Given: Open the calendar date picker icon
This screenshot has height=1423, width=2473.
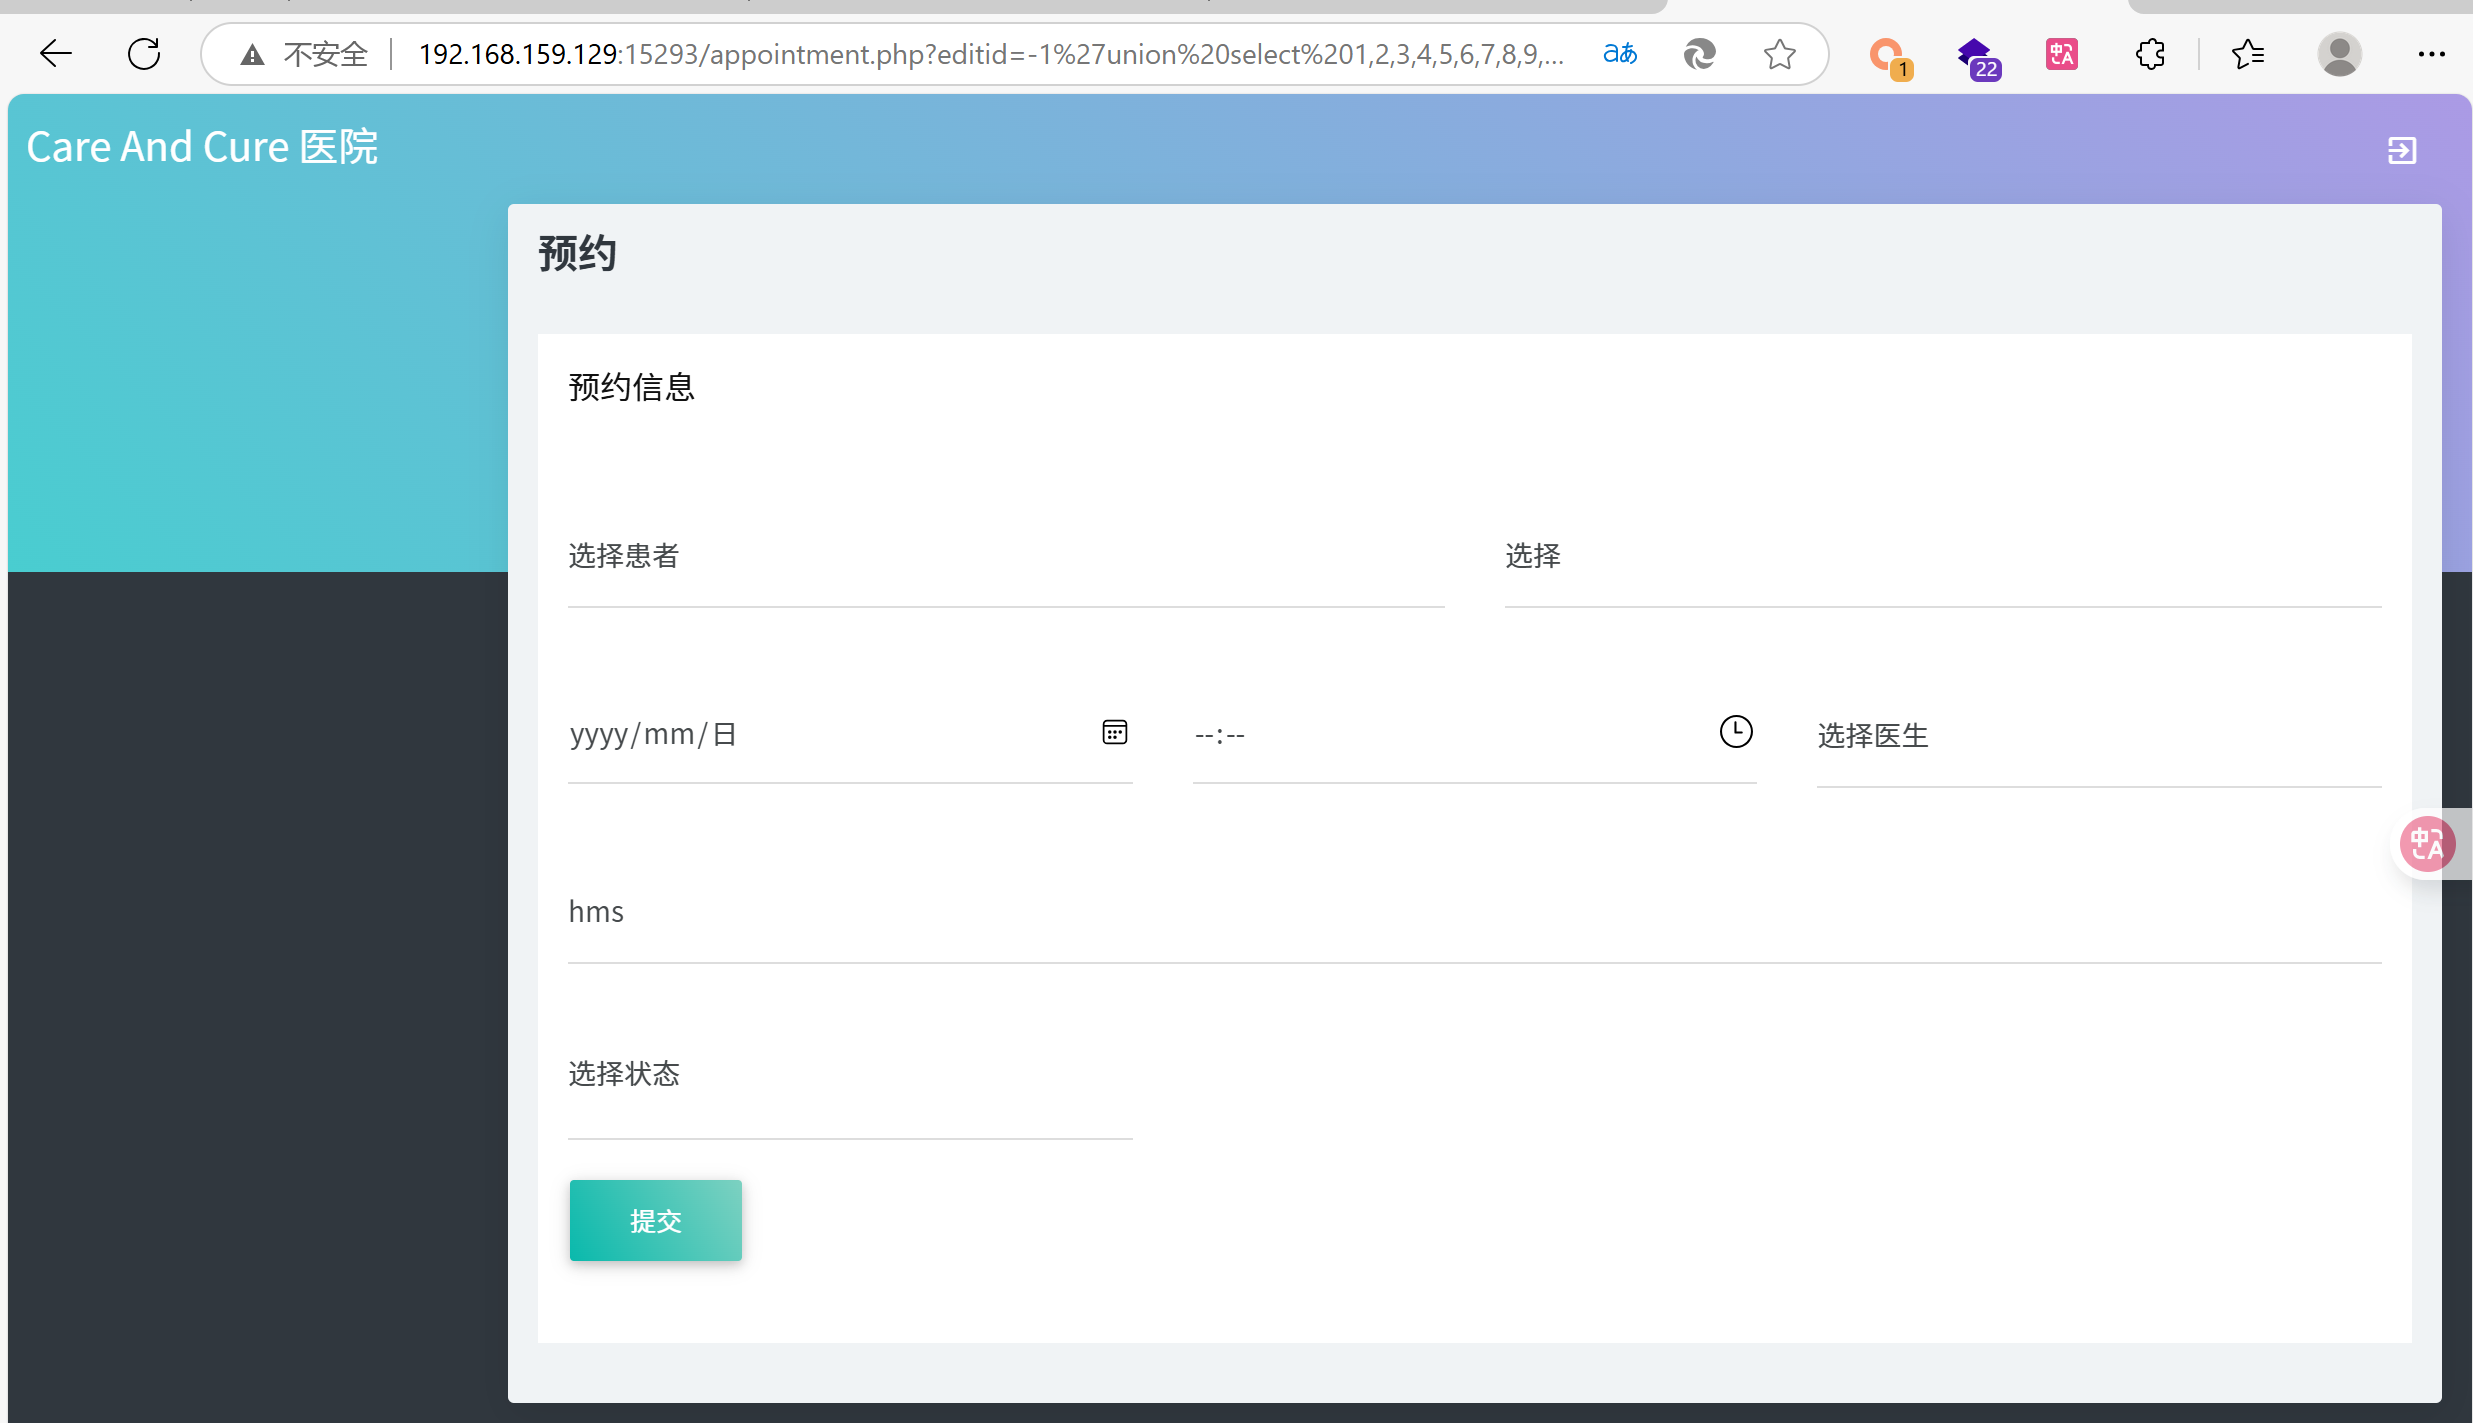Looking at the screenshot, I should pyautogui.click(x=1114, y=731).
